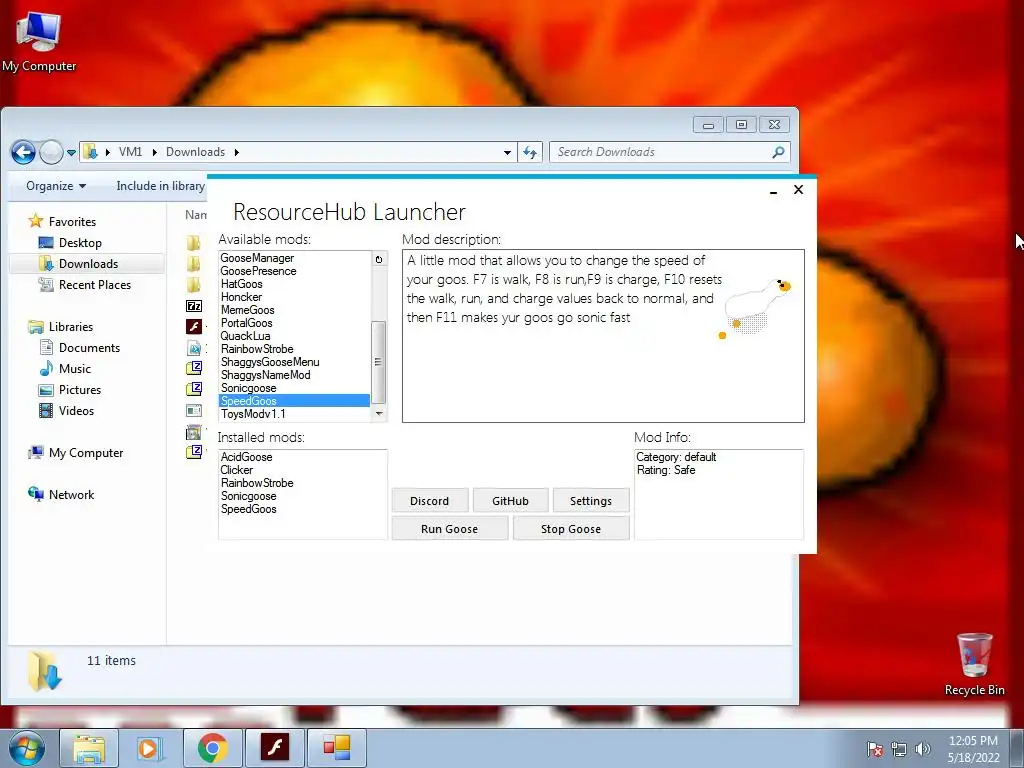
Task: Open the Flash file icon in Downloads list
Action: pyautogui.click(x=194, y=327)
